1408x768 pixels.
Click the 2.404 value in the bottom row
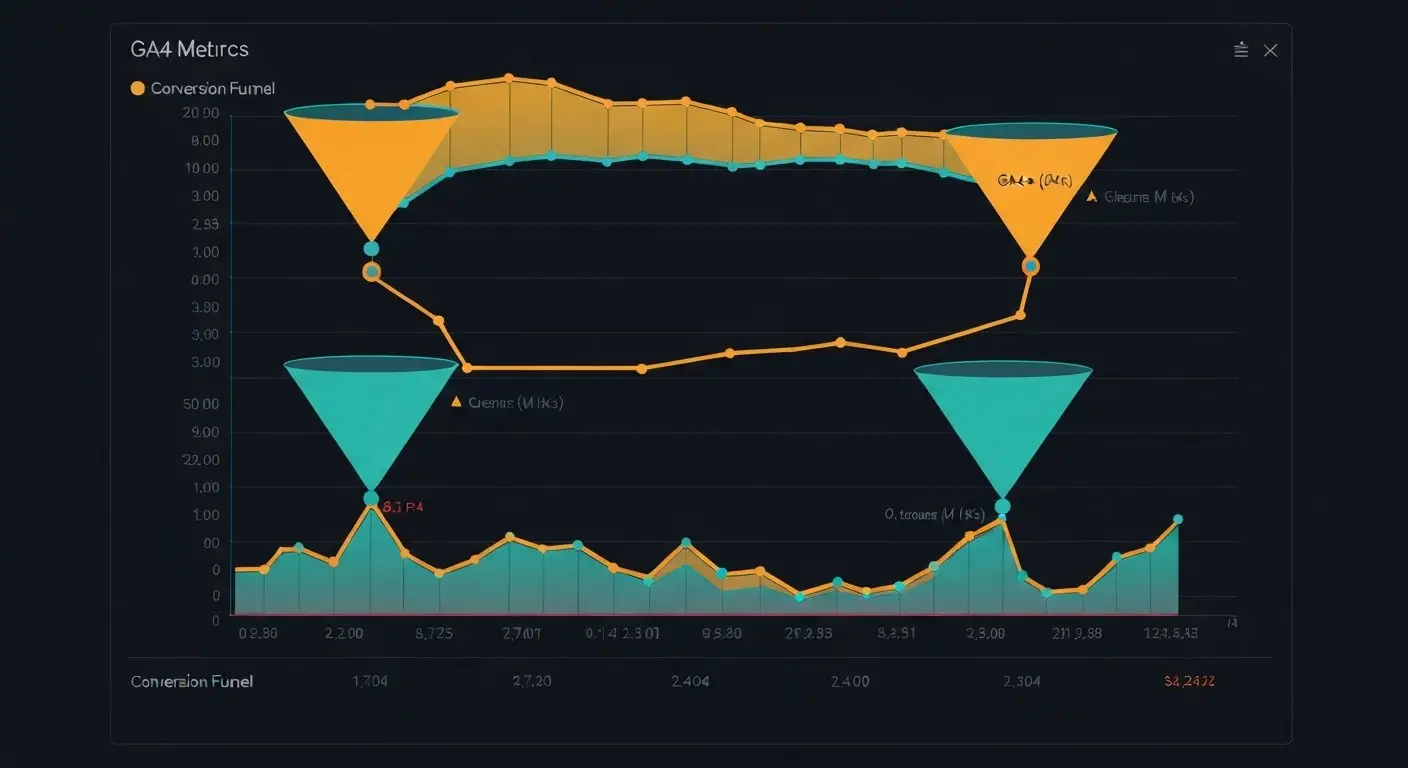pos(690,682)
